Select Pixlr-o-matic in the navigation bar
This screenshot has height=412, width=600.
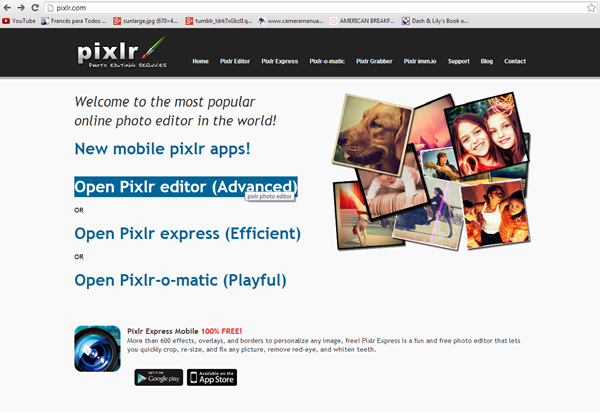[x=327, y=61]
